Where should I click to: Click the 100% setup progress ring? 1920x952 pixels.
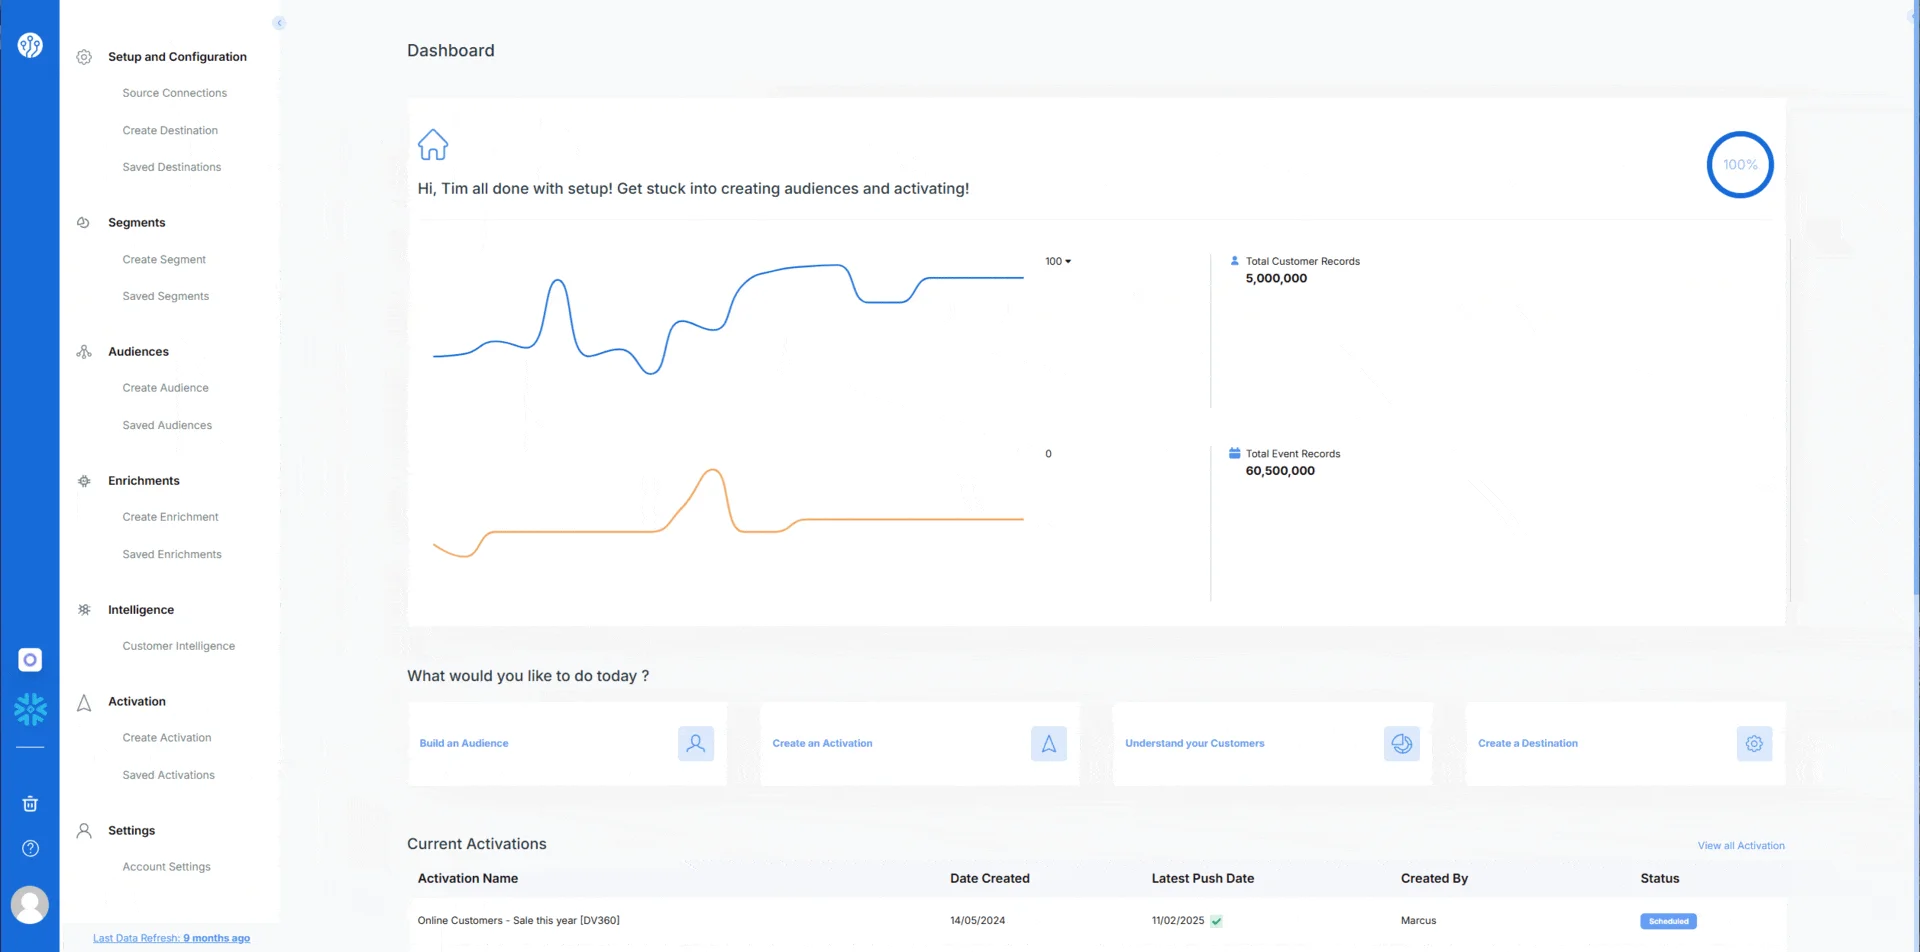pos(1740,164)
